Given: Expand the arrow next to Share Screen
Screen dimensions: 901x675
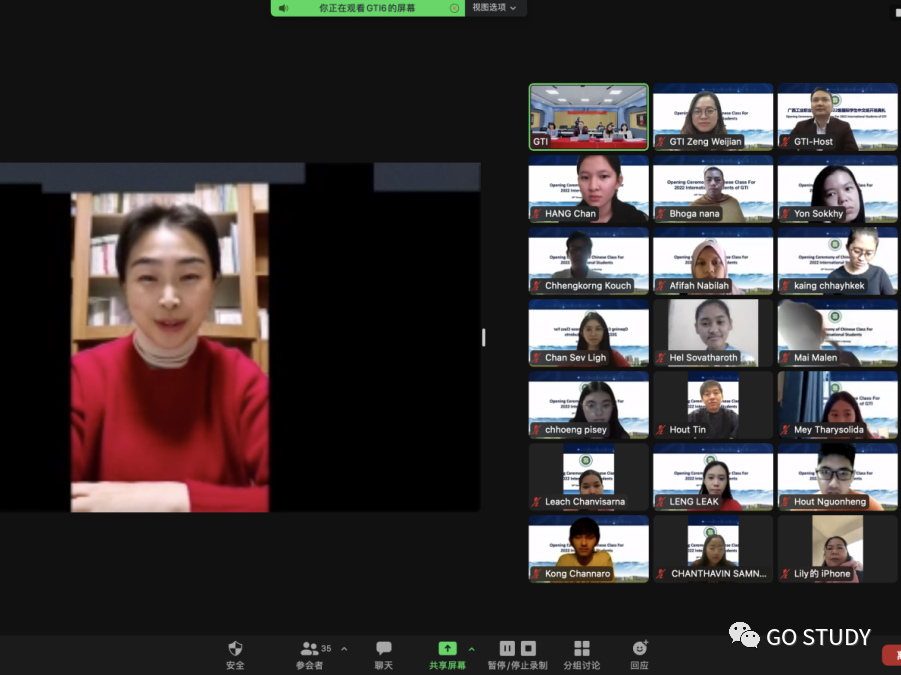Looking at the screenshot, I should pos(472,648).
